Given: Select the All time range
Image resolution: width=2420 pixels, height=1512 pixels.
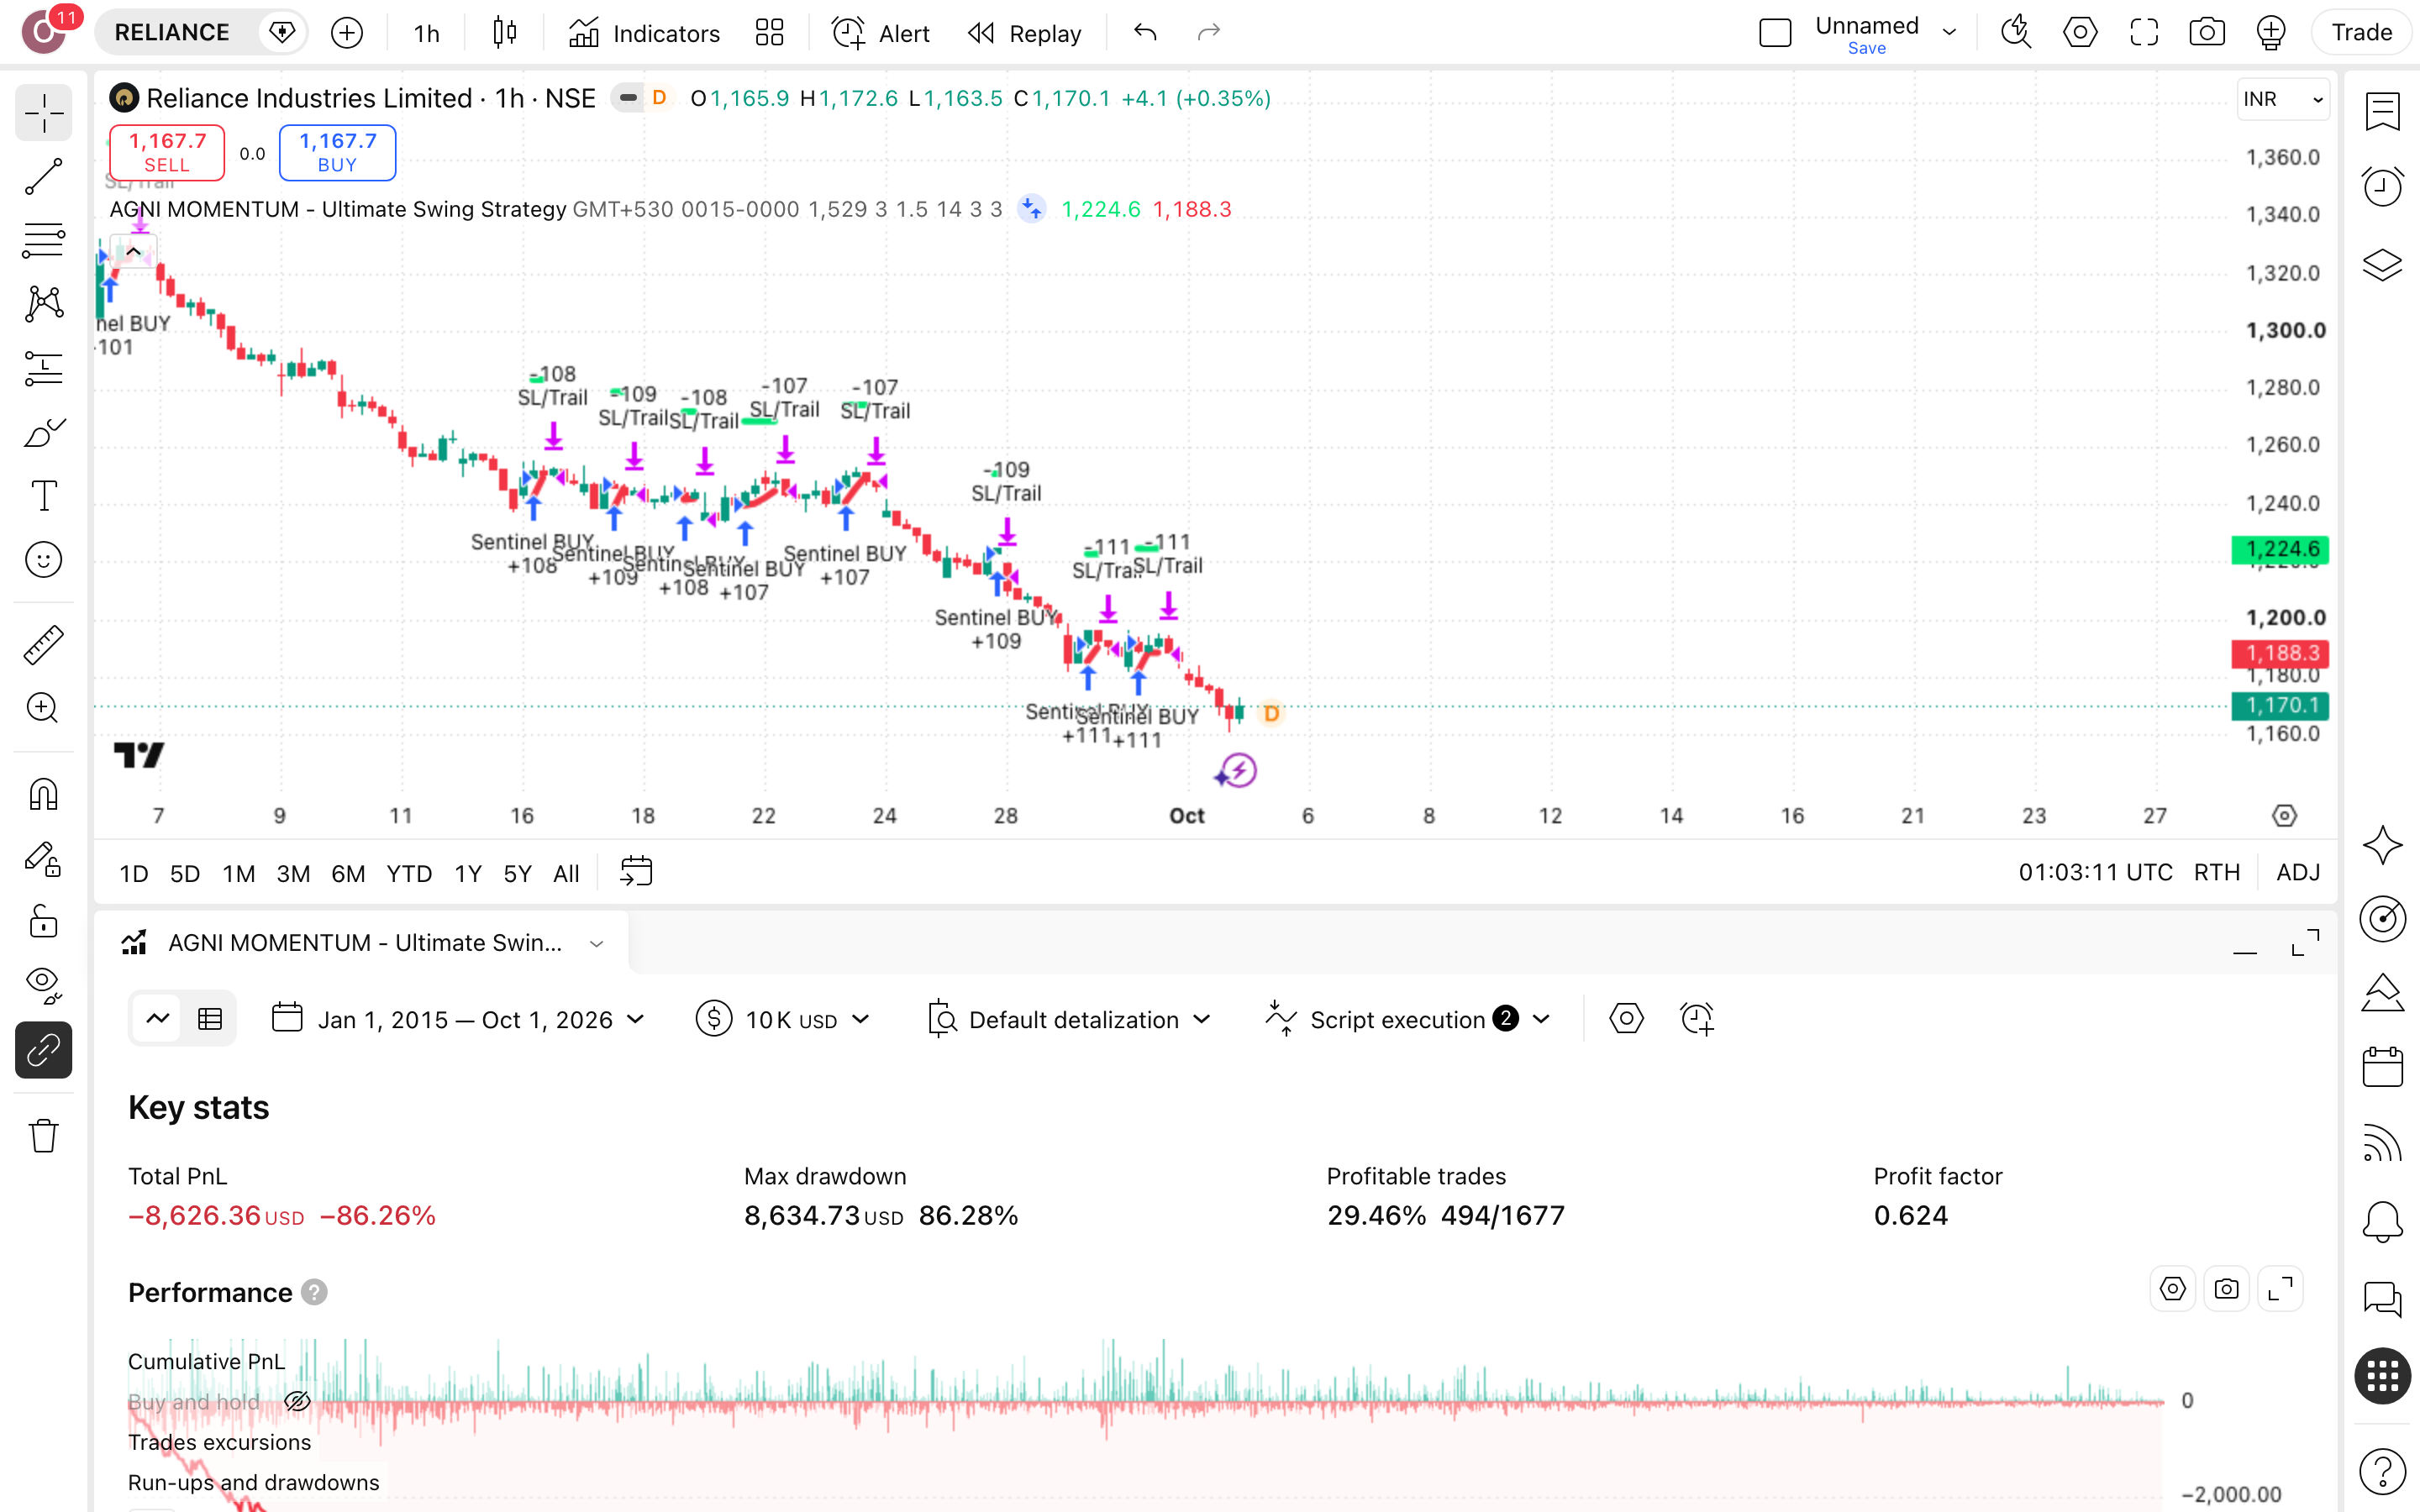Looking at the screenshot, I should [x=566, y=873].
